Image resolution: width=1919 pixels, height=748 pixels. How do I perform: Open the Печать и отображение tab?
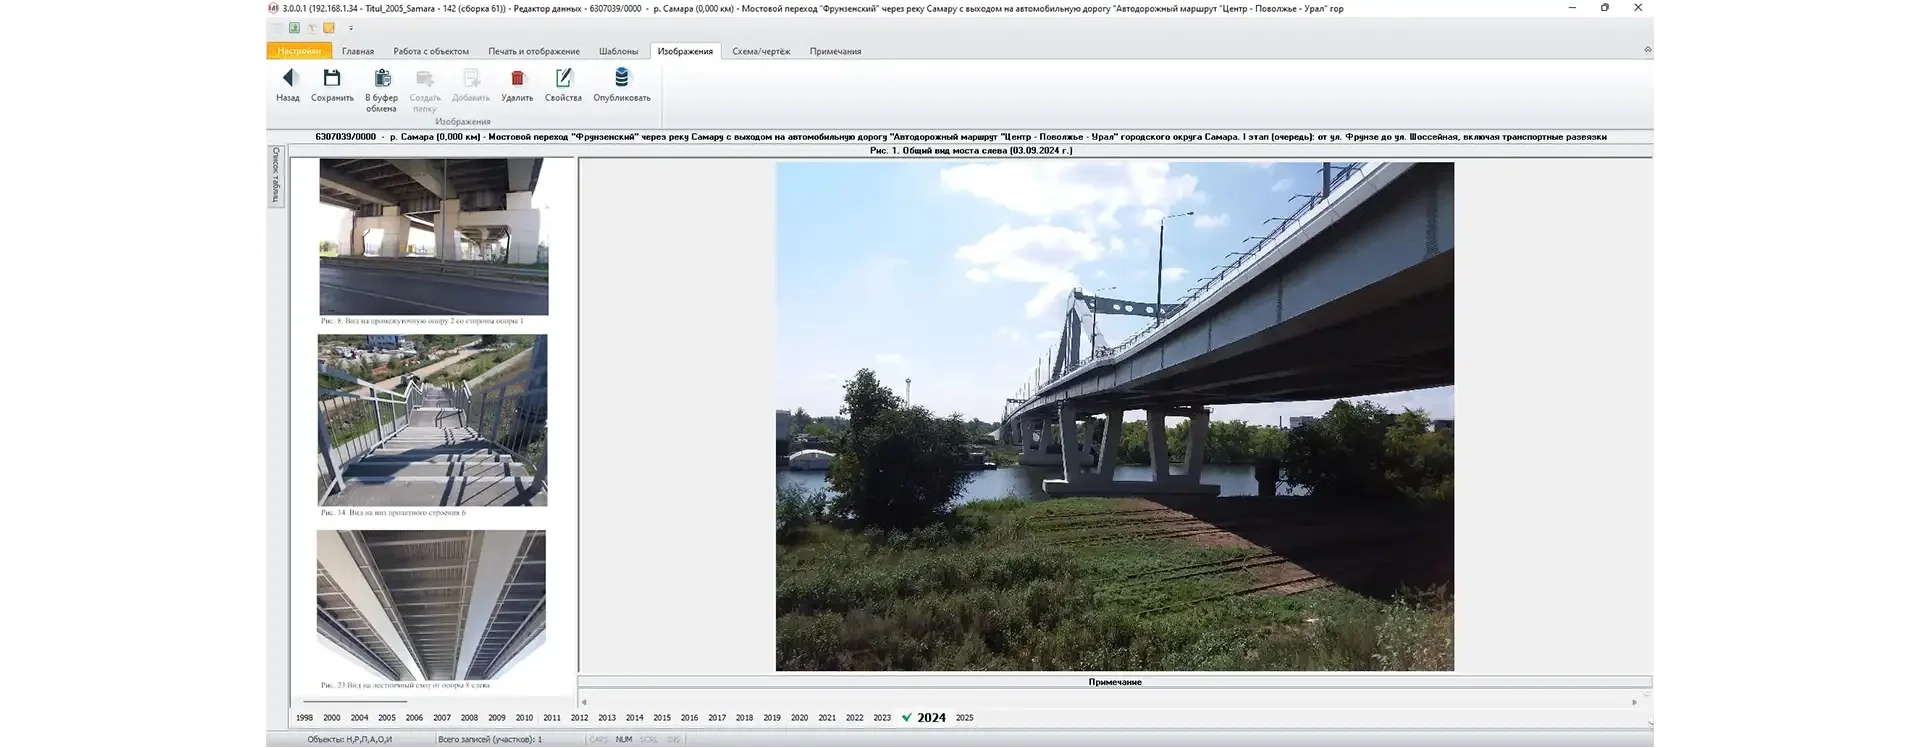(533, 51)
